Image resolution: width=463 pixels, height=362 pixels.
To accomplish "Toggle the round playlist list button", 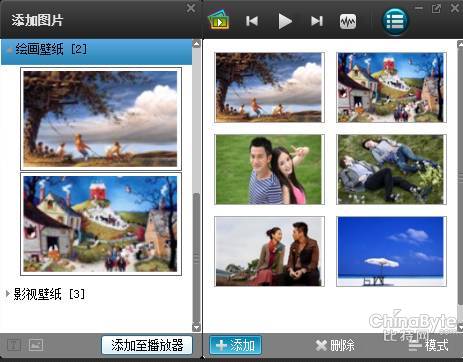I will (x=395, y=21).
